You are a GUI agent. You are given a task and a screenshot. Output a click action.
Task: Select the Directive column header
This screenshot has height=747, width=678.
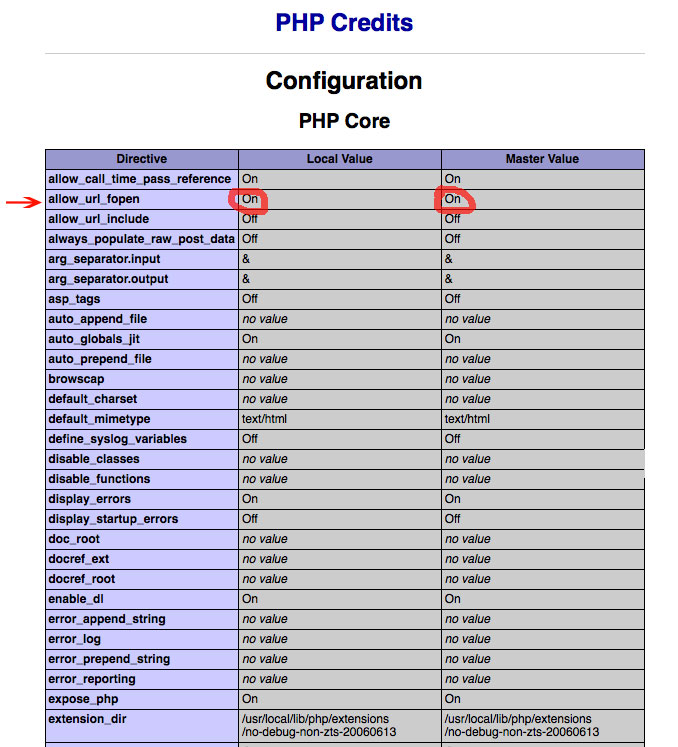[x=142, y=159]
